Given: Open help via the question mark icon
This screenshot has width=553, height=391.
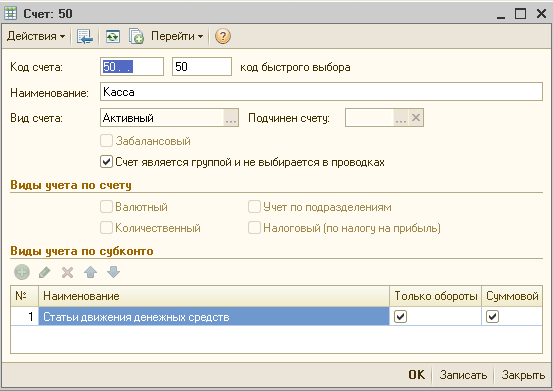Looking at the screenshot, I should pos(223,36).
